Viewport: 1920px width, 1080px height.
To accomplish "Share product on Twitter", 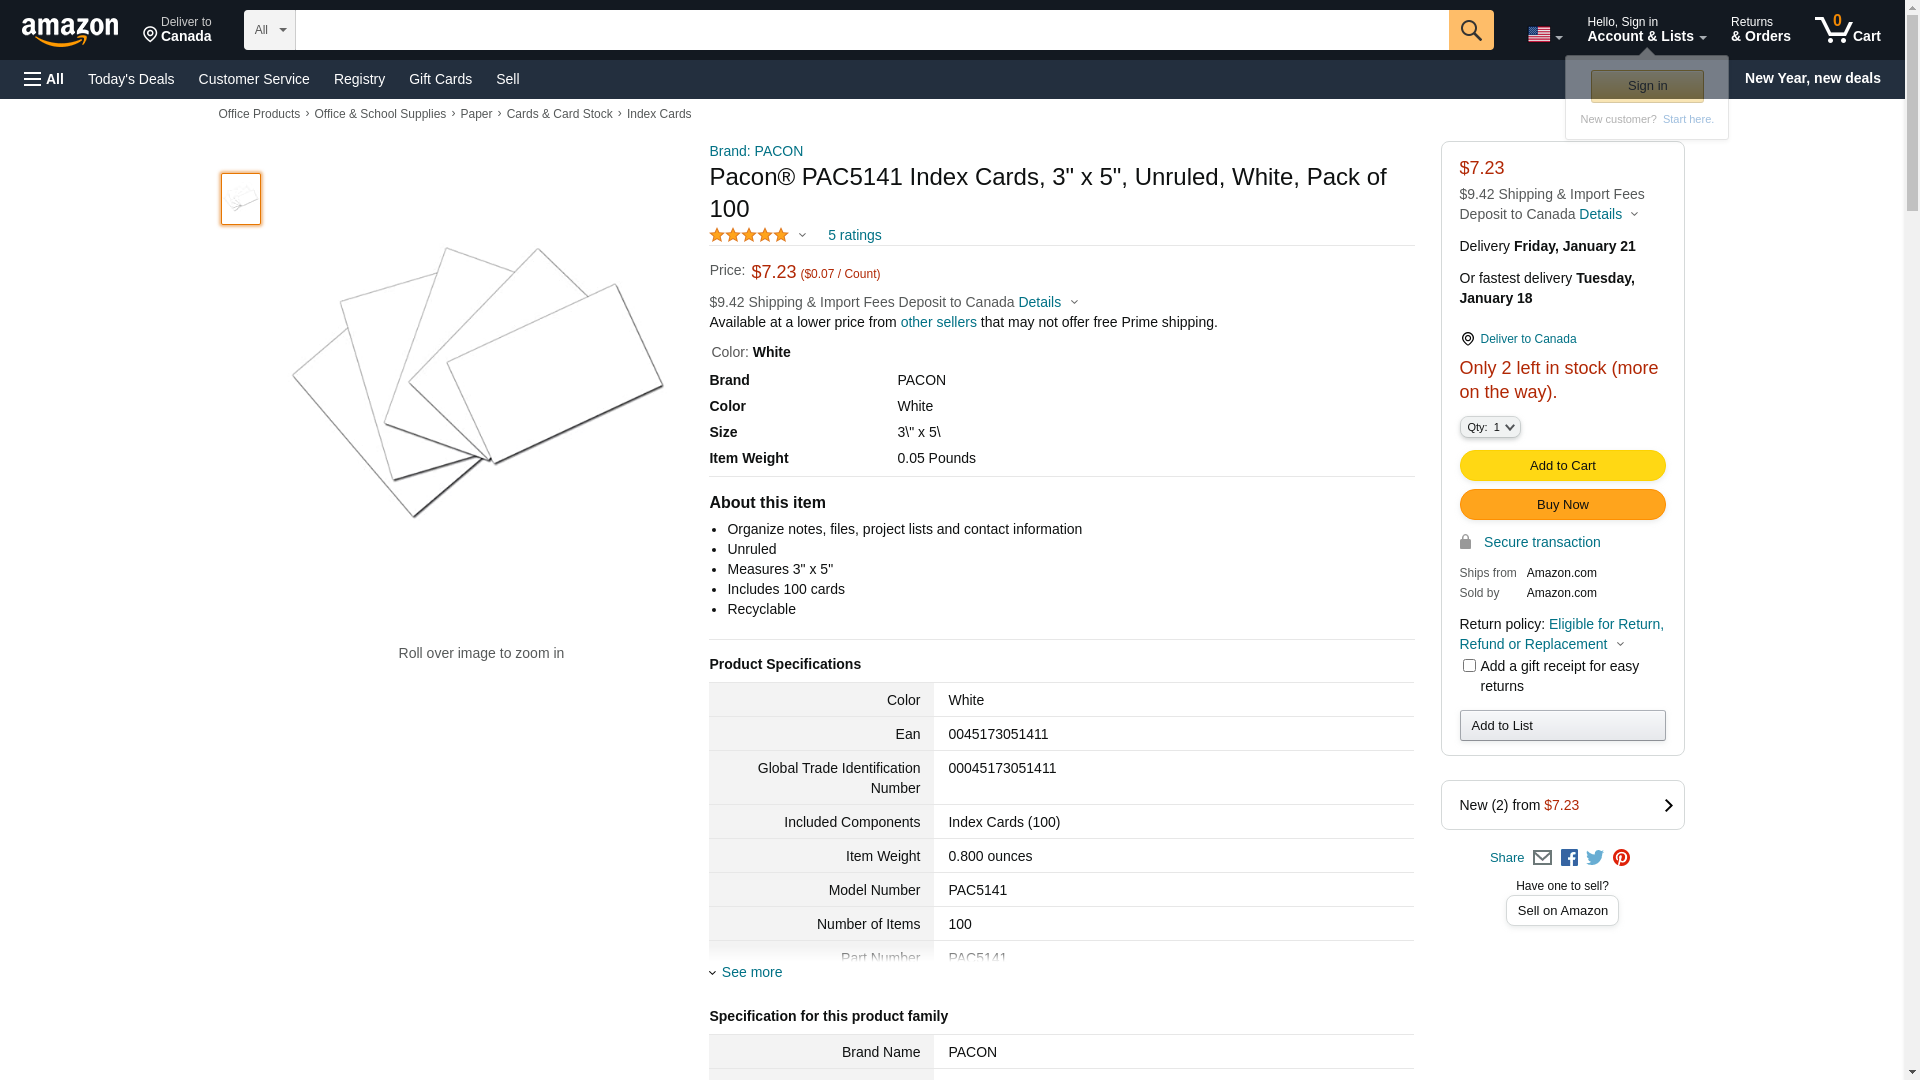I will point(1595,858).
